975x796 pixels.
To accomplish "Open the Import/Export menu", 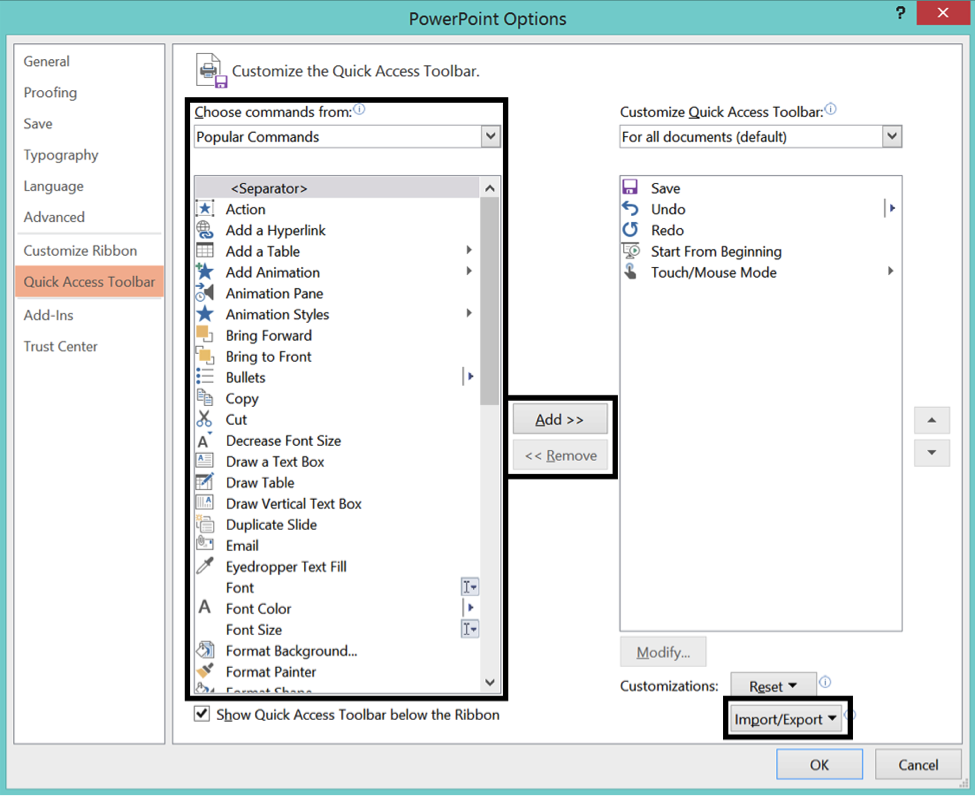I will pos(787,718).
